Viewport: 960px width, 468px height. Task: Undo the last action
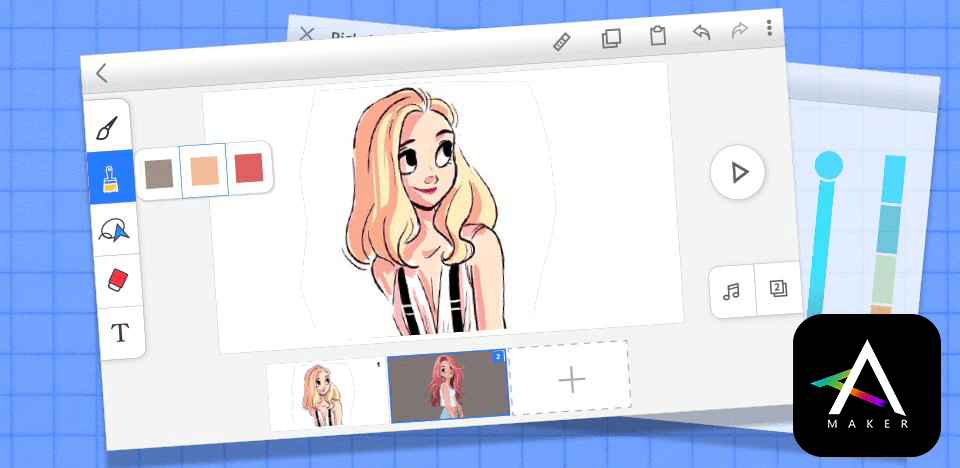(x=702, y=32)
